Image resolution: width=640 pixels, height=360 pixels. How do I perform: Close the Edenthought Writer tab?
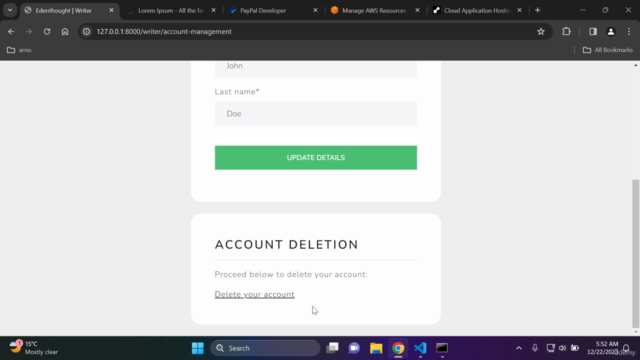pos(111,10)
